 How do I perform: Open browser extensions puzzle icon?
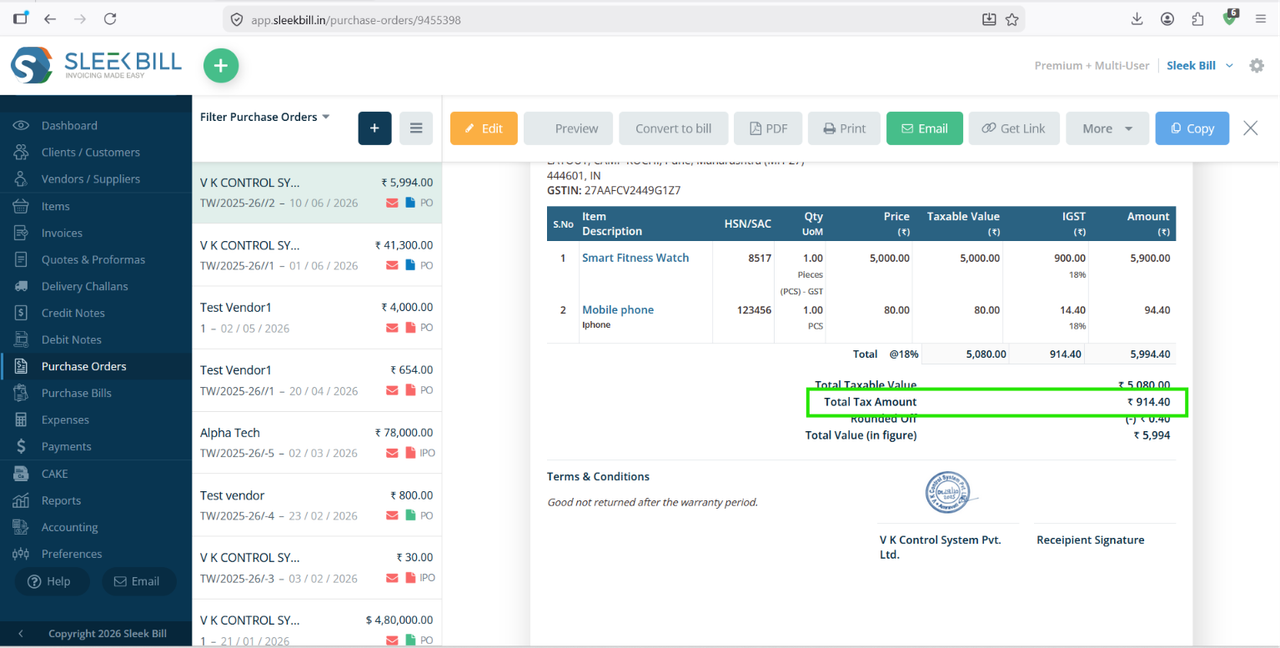coord(1198,19)
